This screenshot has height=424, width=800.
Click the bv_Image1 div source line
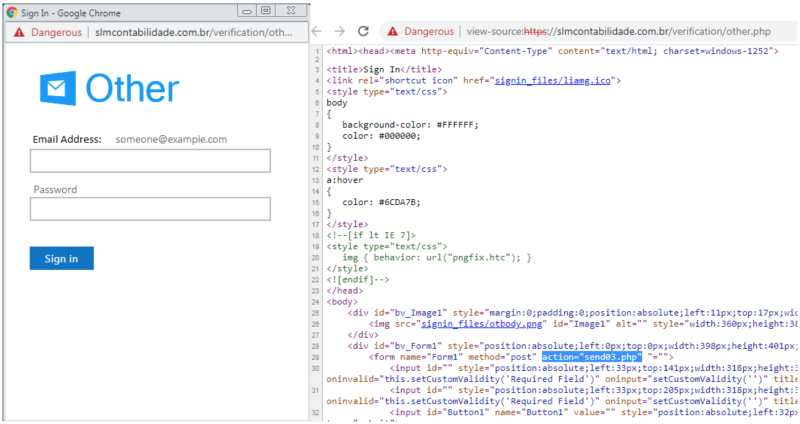572,313
